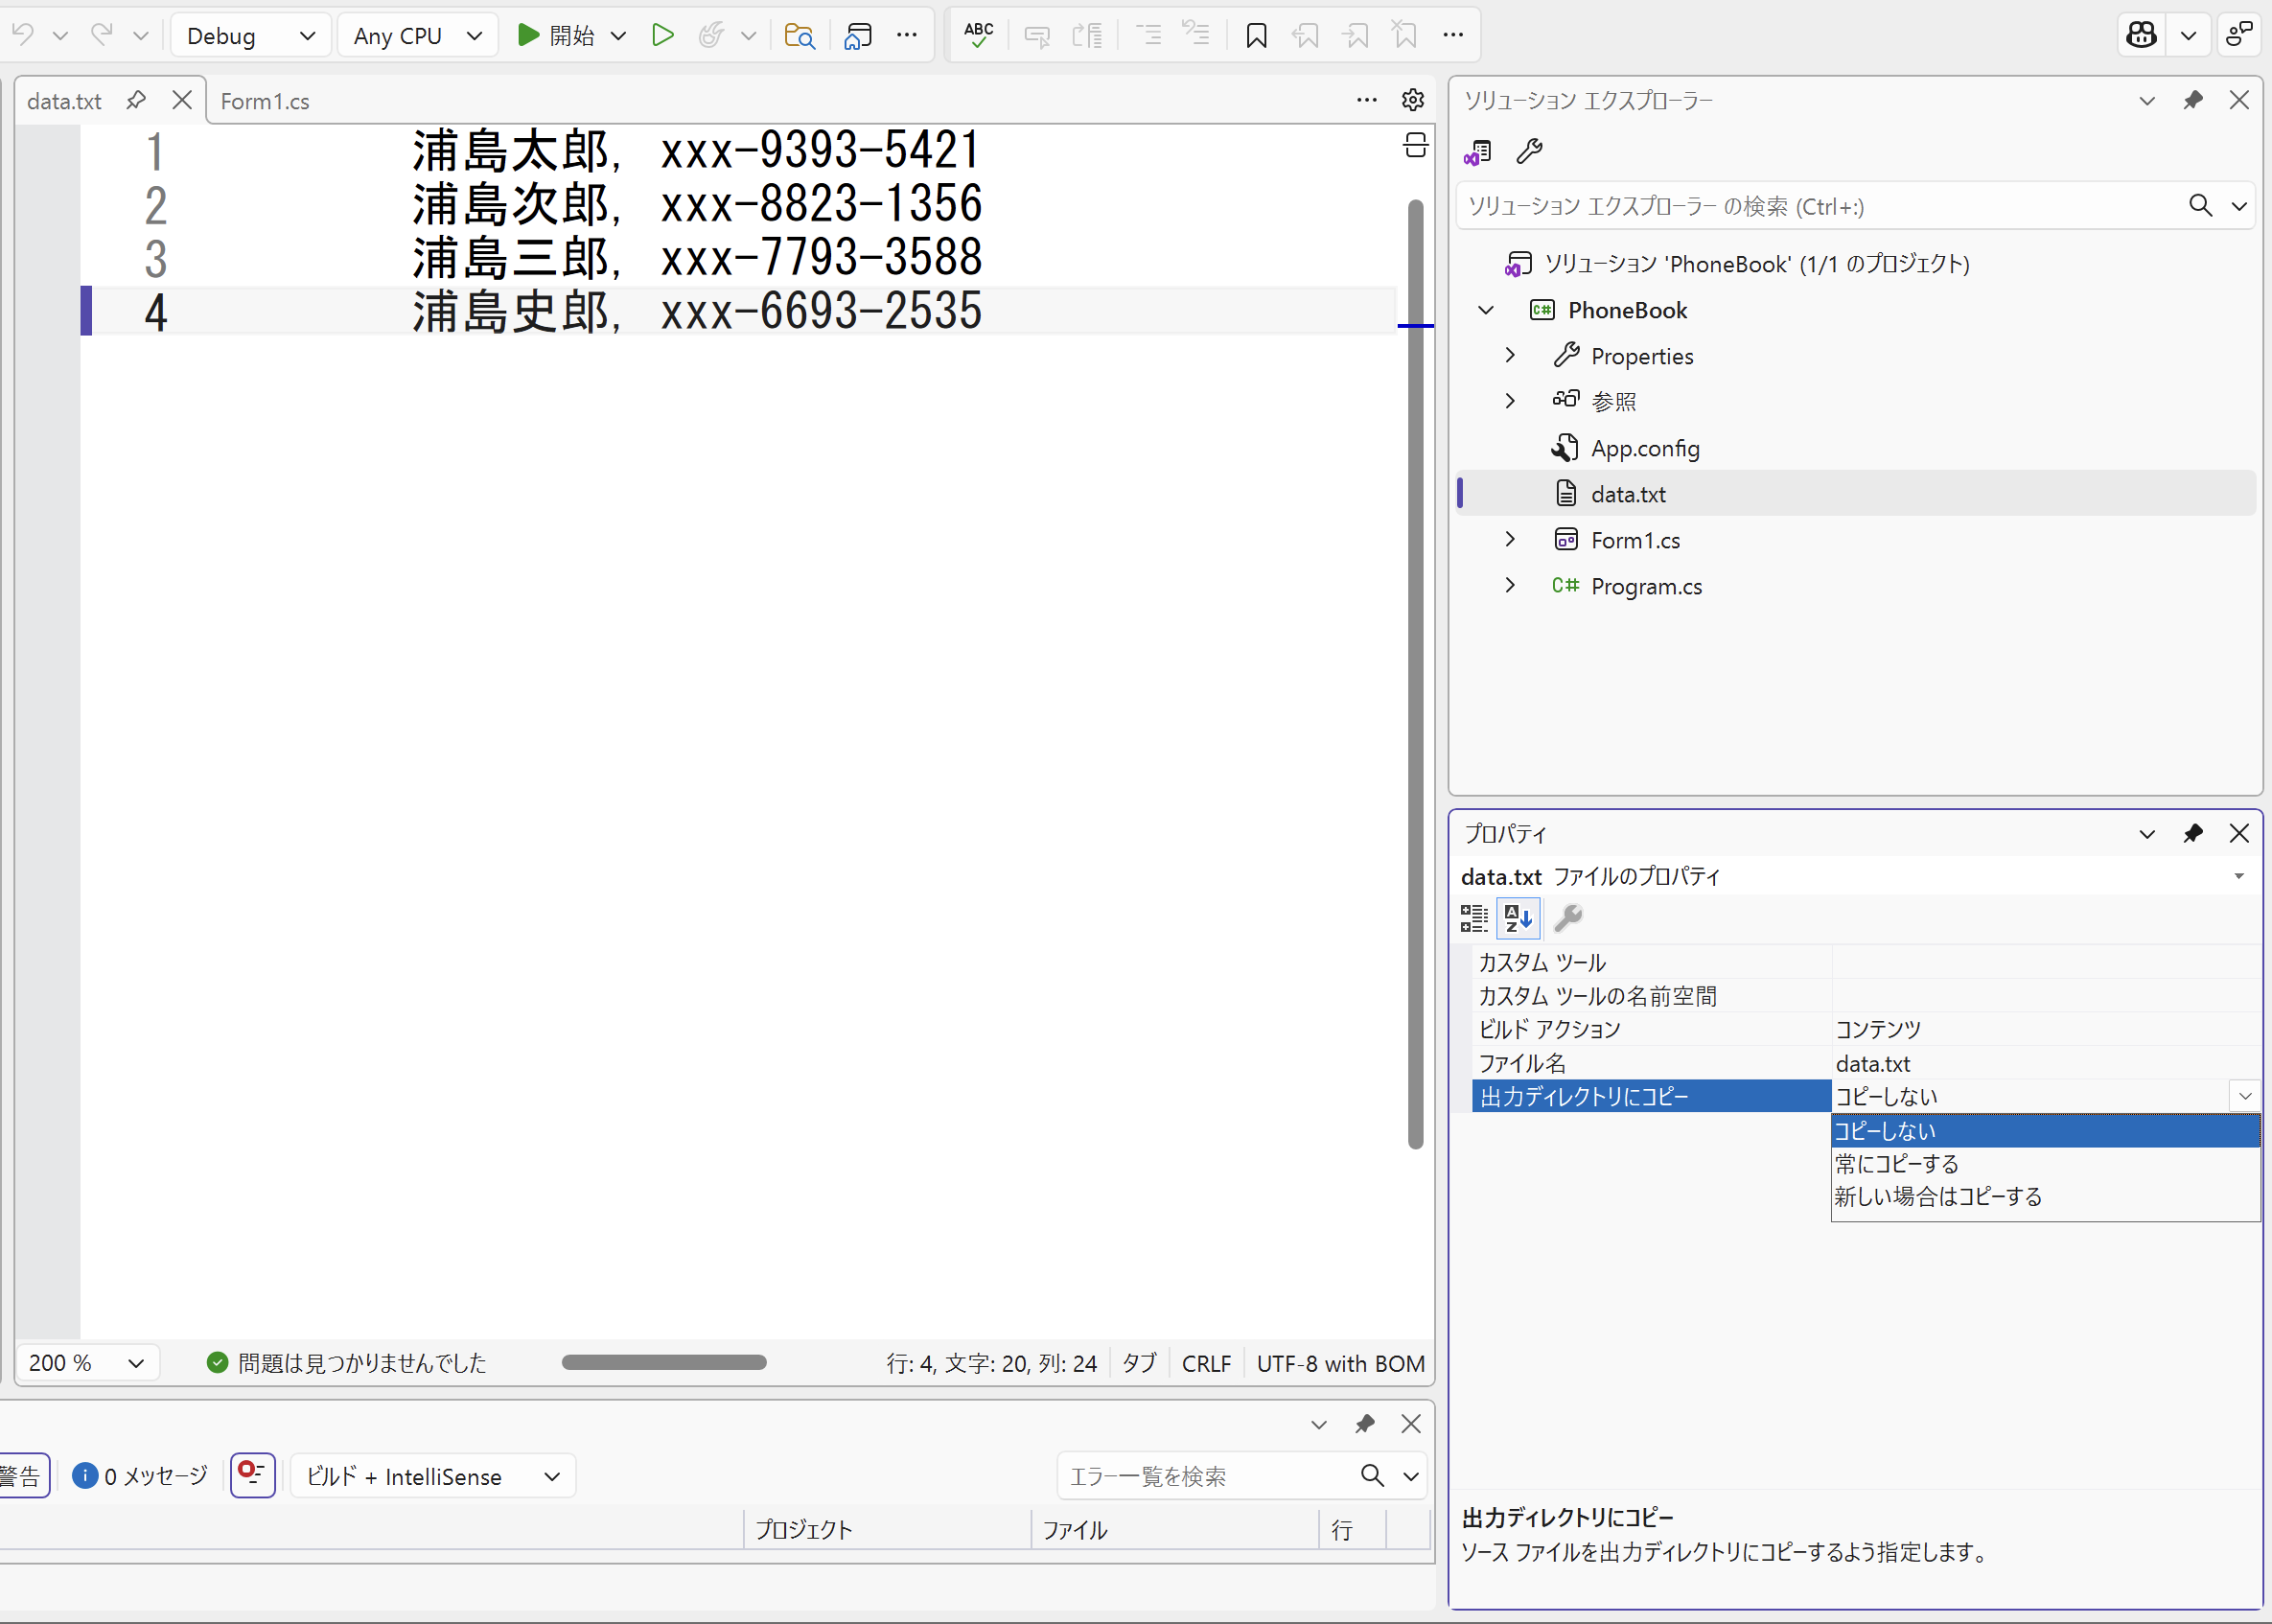
Task: Switch Properties panel to categorized view
Action: [1474, 917]
